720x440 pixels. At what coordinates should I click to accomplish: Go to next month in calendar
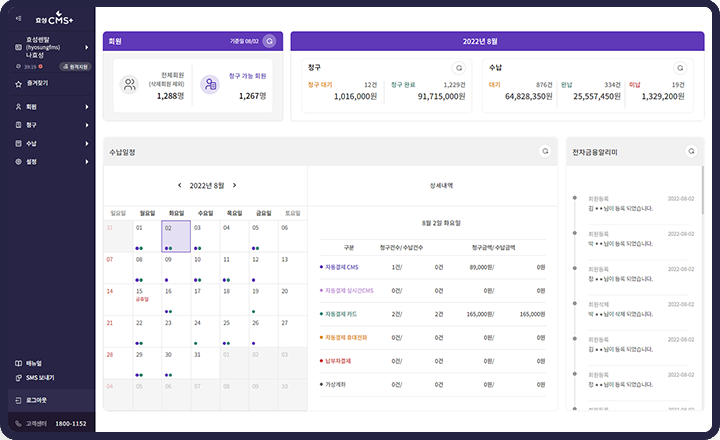pyautogui.click(x=234, y=186)
